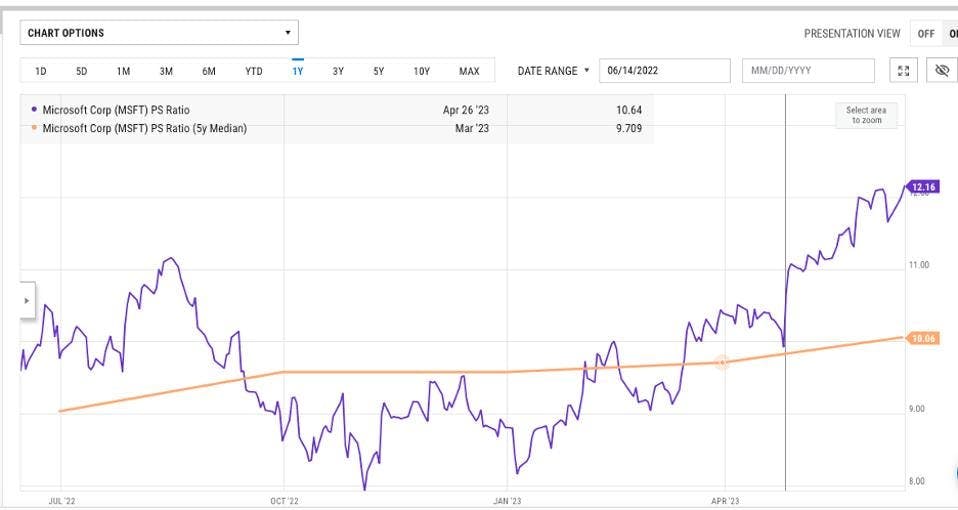Click the 10.06 orange value tag

(x=923, y=339)
